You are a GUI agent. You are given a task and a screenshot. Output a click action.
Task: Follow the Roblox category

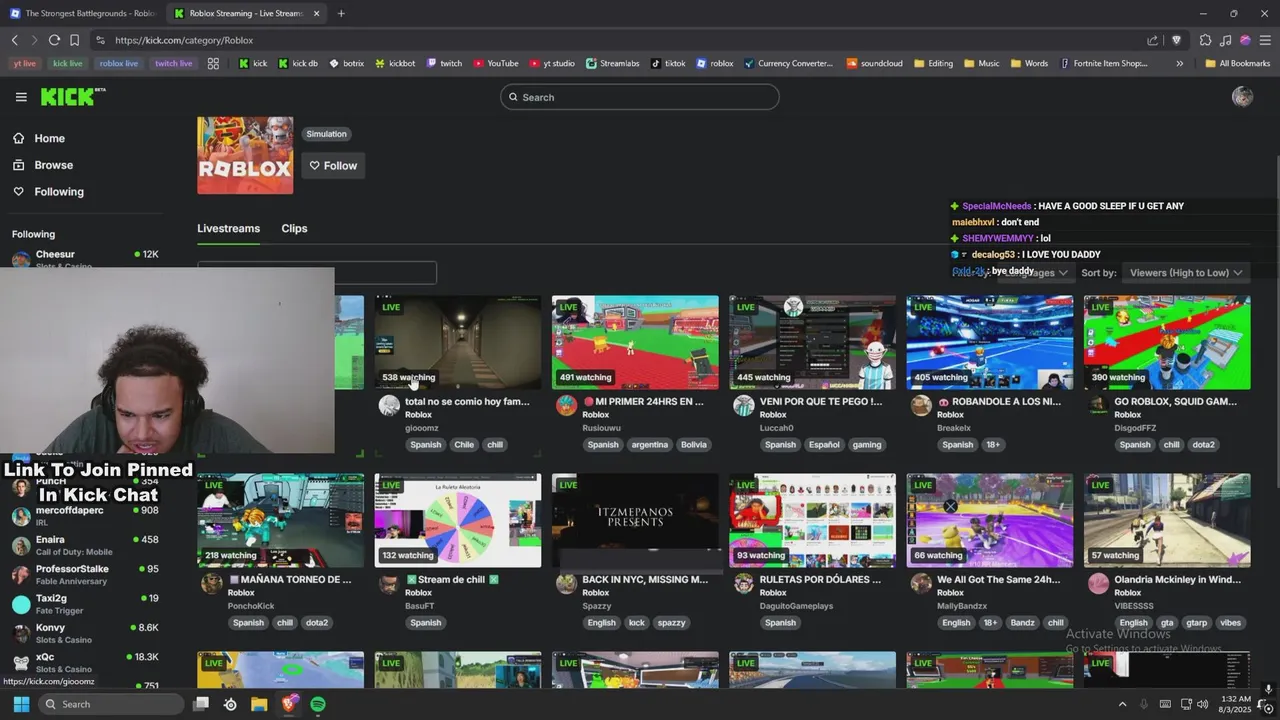(333, 166)
